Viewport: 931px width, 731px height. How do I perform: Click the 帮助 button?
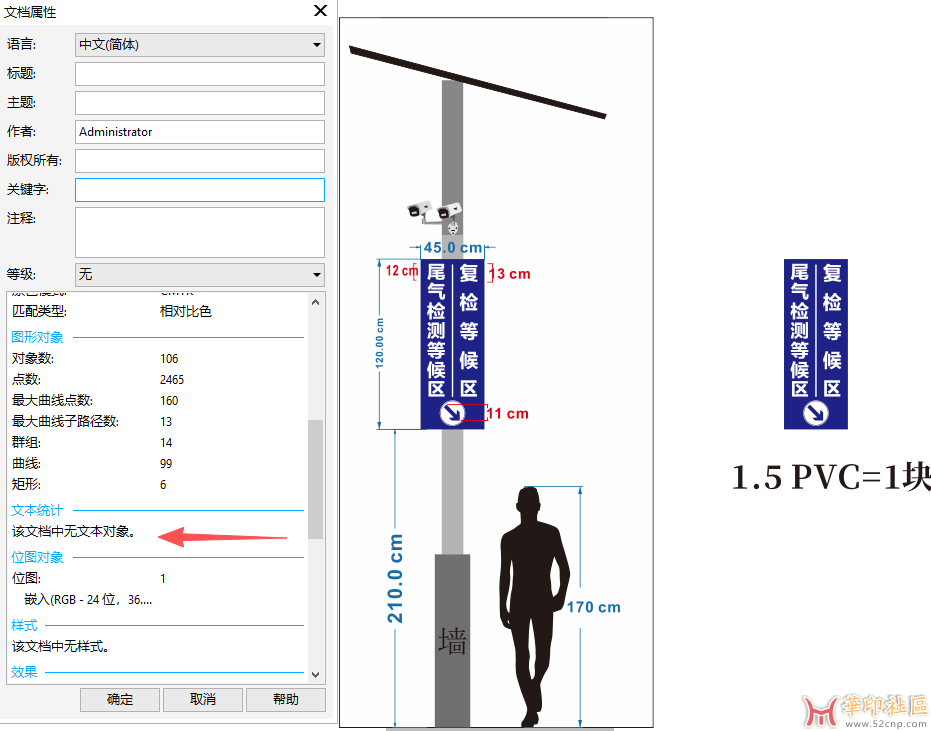tap(285, 699)
